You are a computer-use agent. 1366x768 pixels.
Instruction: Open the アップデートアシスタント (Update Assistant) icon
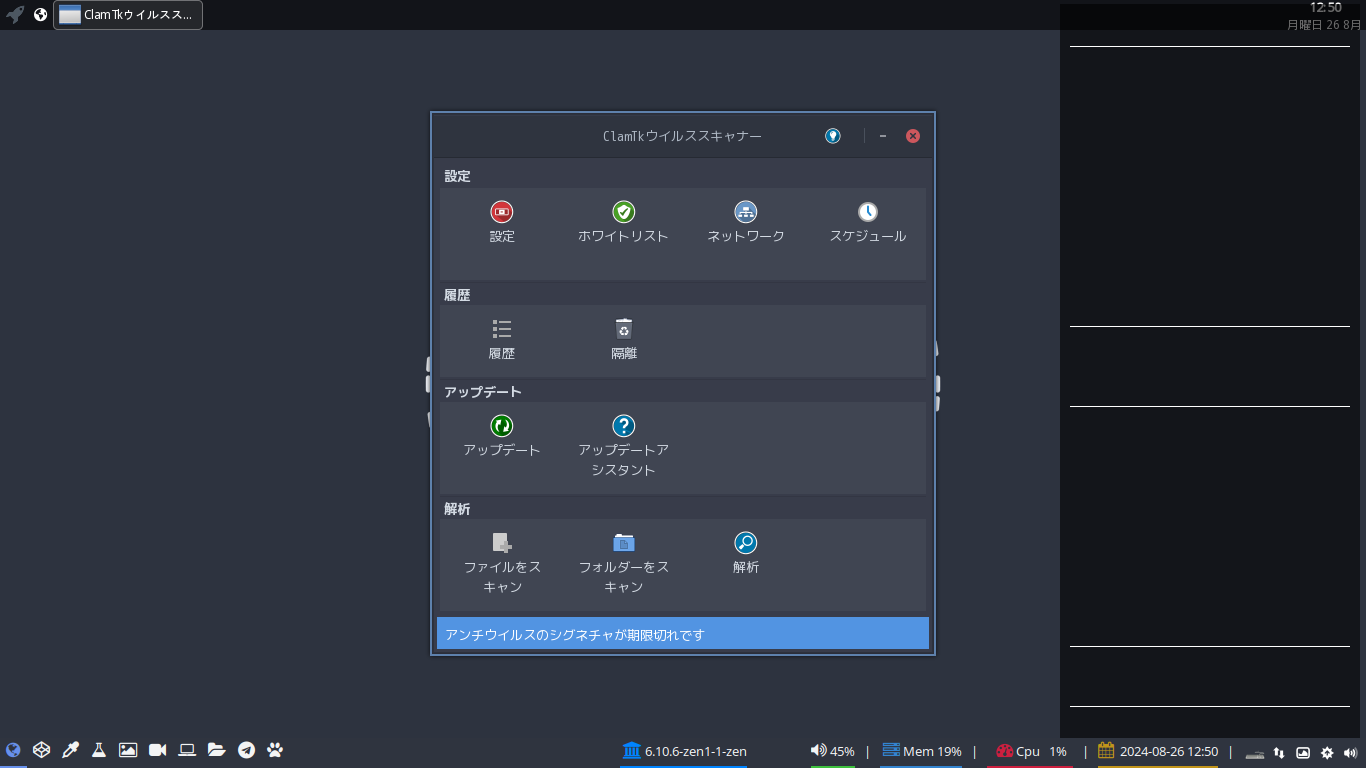pyautogui.click(x=624, y=426)
